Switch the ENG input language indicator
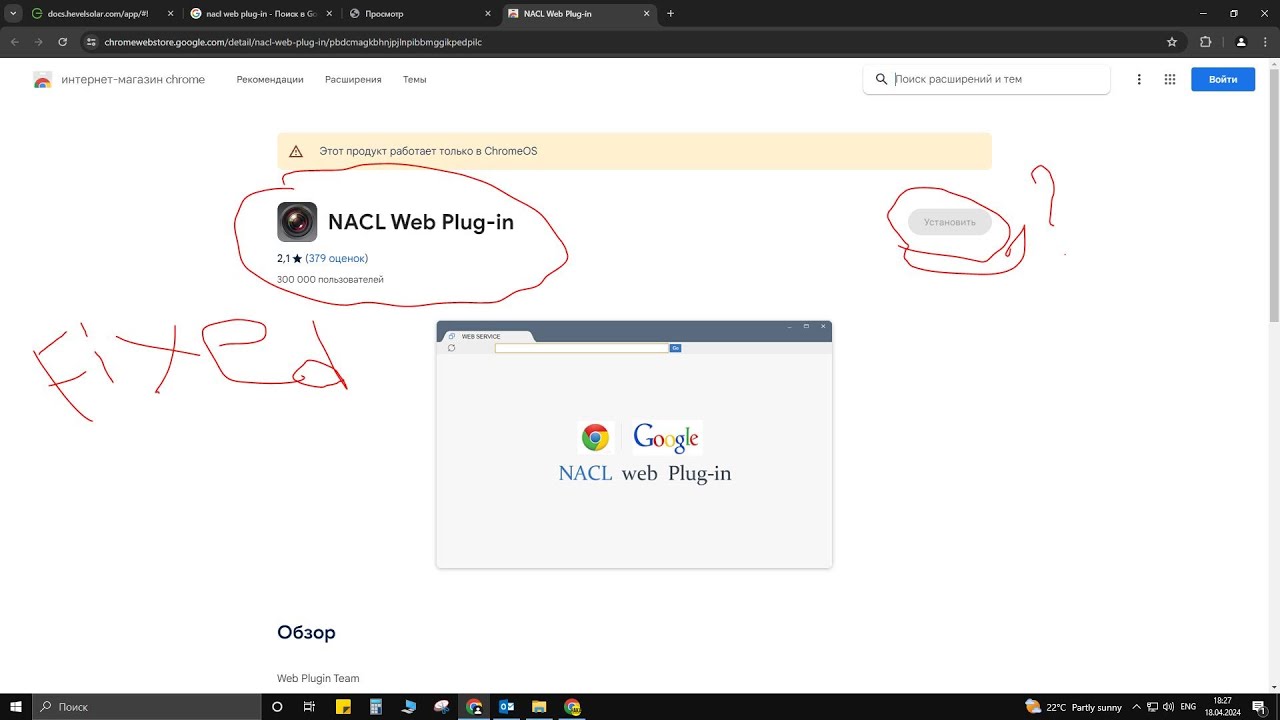This screenshot has height=720, width=1280. (x=1188, y=707)
